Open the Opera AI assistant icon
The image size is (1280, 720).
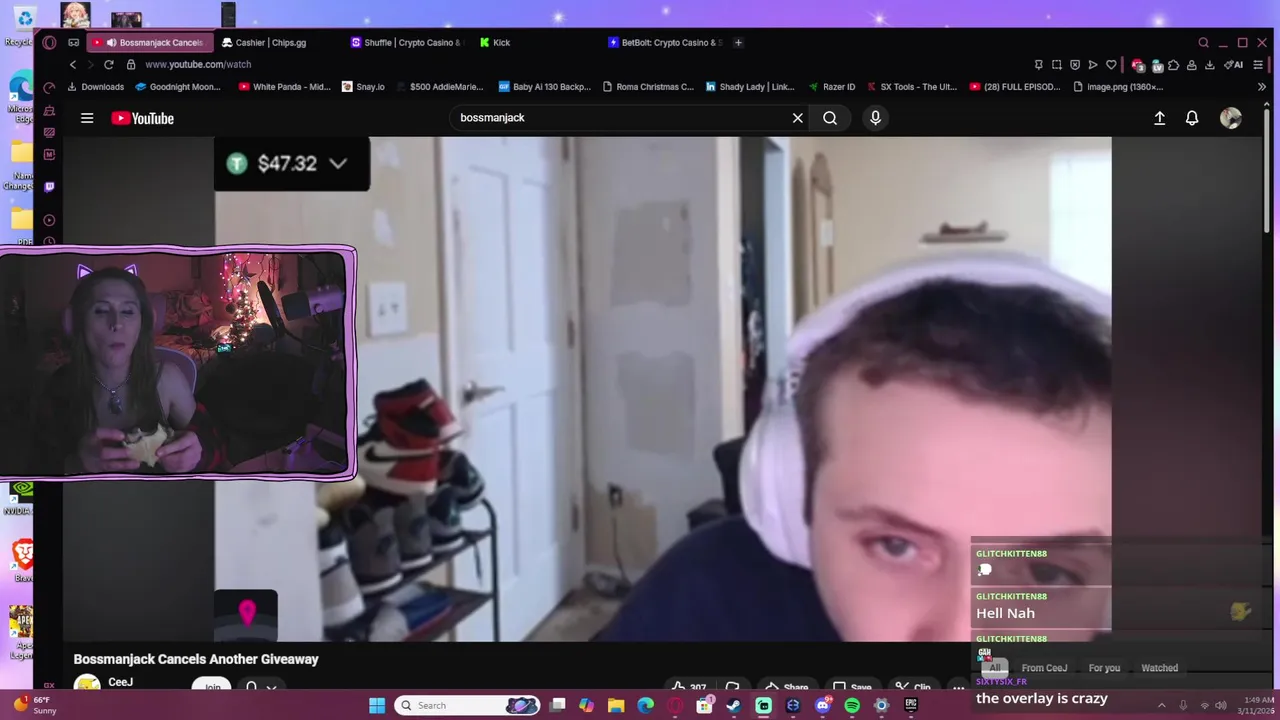[x=1235, y=65]
